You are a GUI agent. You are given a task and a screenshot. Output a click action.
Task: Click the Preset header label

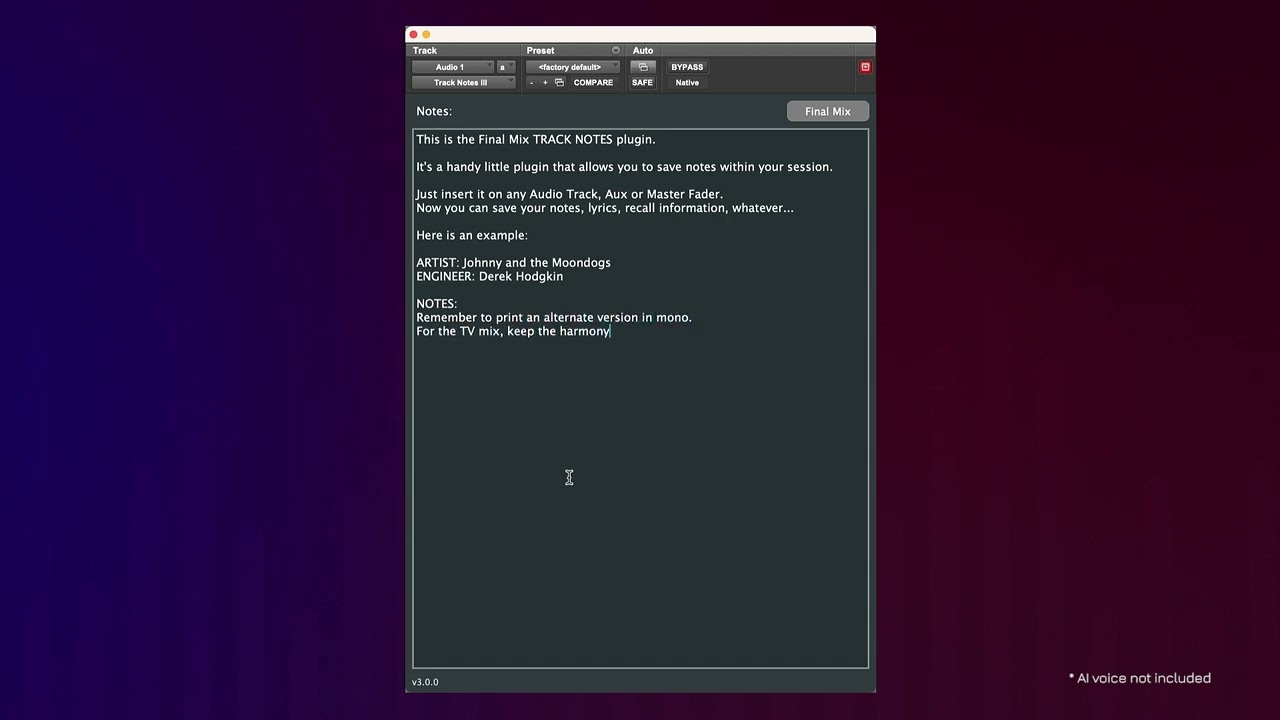(540, 50)
